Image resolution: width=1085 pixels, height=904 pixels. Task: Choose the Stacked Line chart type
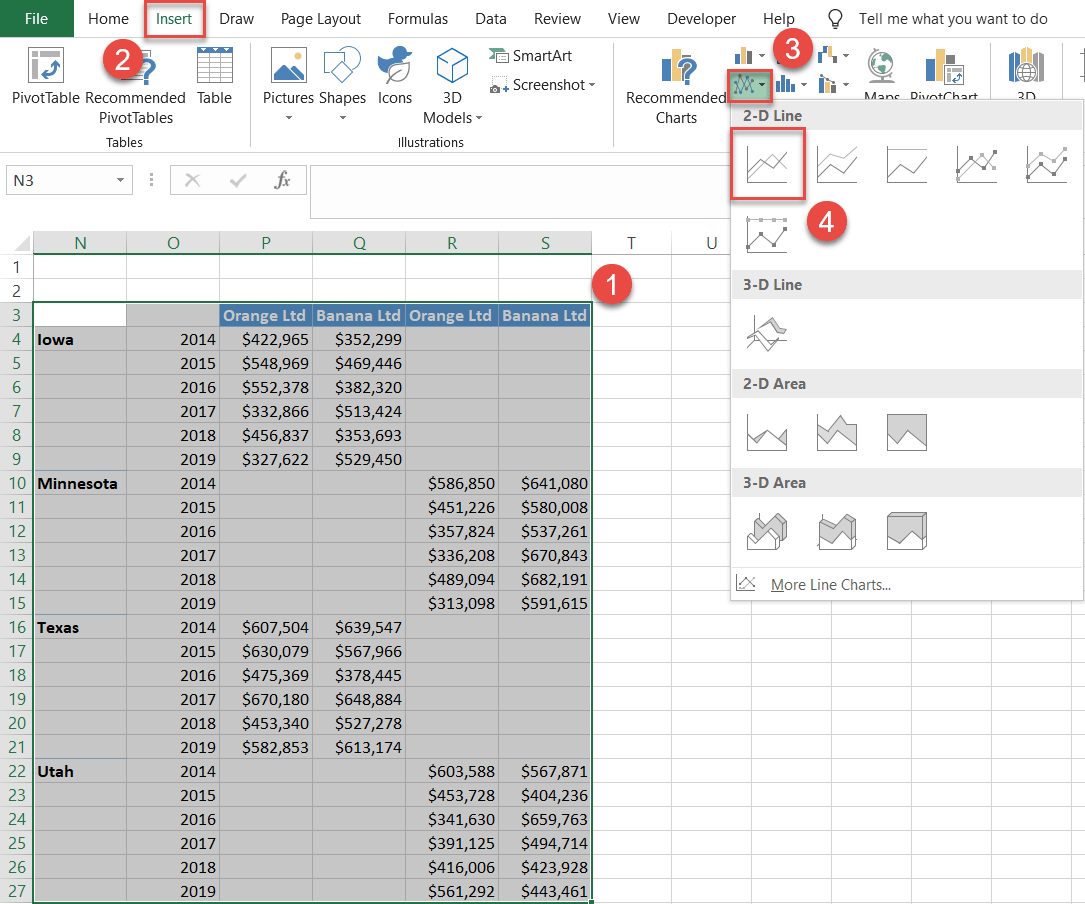point(837,165)
